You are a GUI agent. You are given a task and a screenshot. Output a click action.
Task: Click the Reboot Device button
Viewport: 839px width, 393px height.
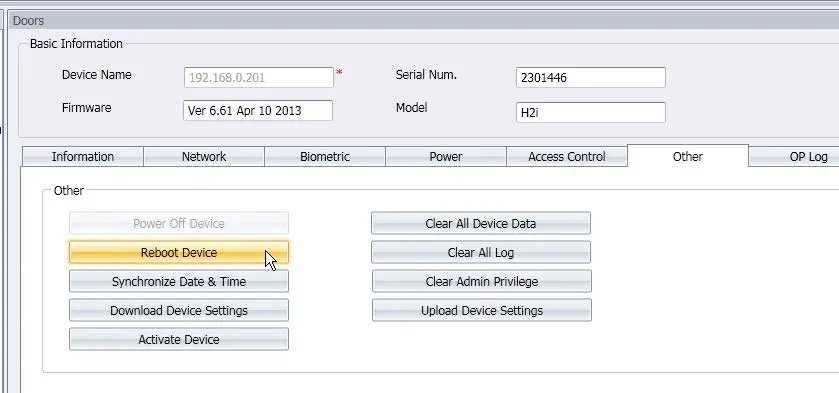(179, 252)
